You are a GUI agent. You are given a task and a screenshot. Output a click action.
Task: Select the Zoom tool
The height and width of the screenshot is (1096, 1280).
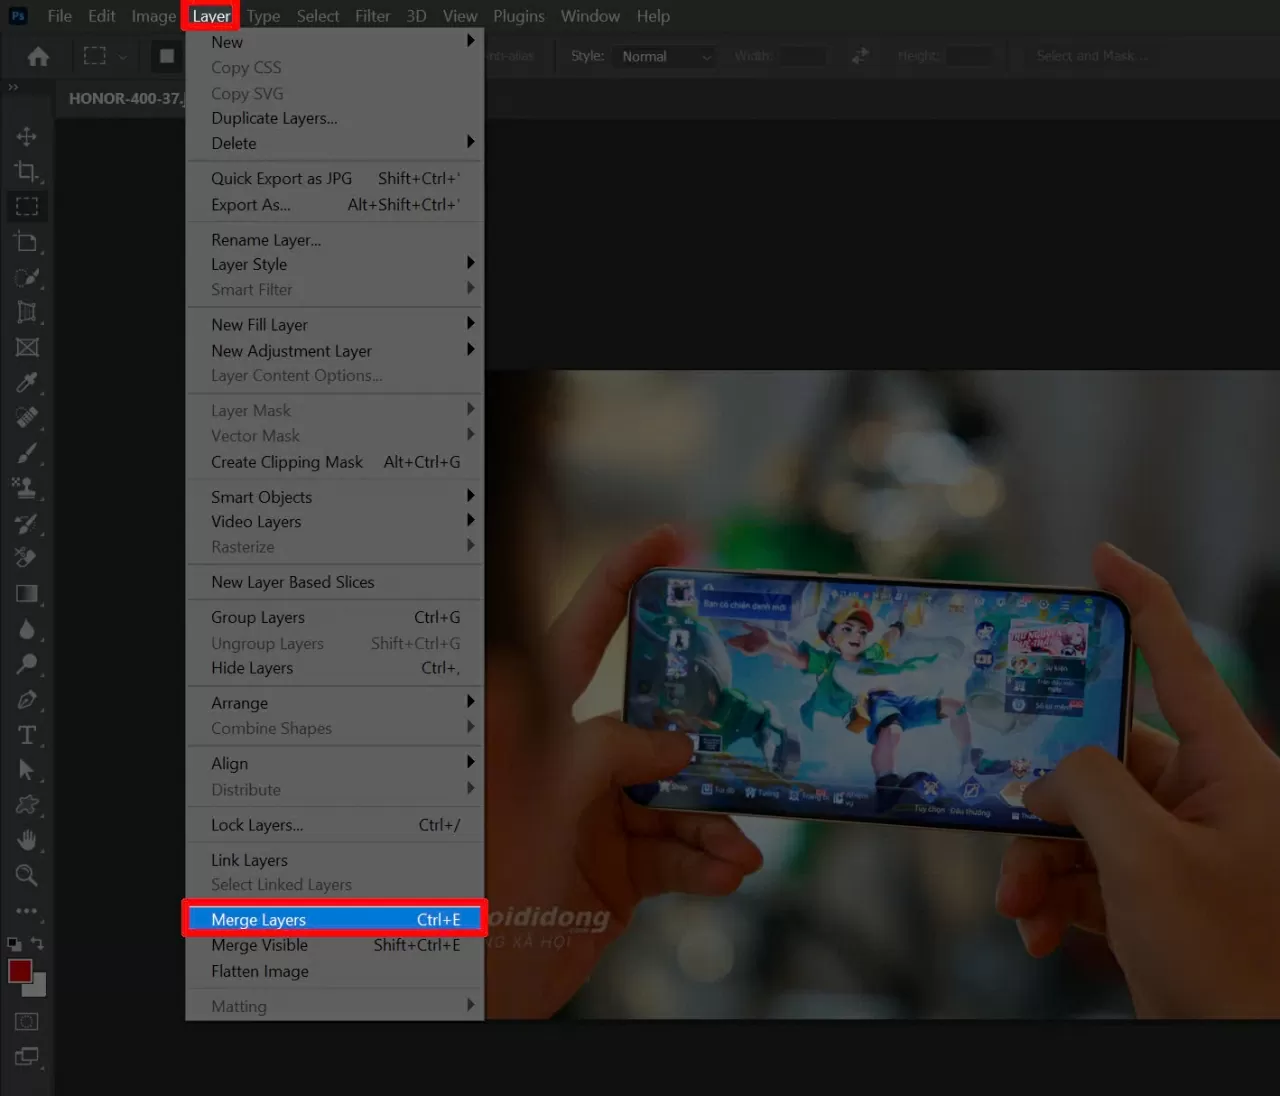pos(28,875)
